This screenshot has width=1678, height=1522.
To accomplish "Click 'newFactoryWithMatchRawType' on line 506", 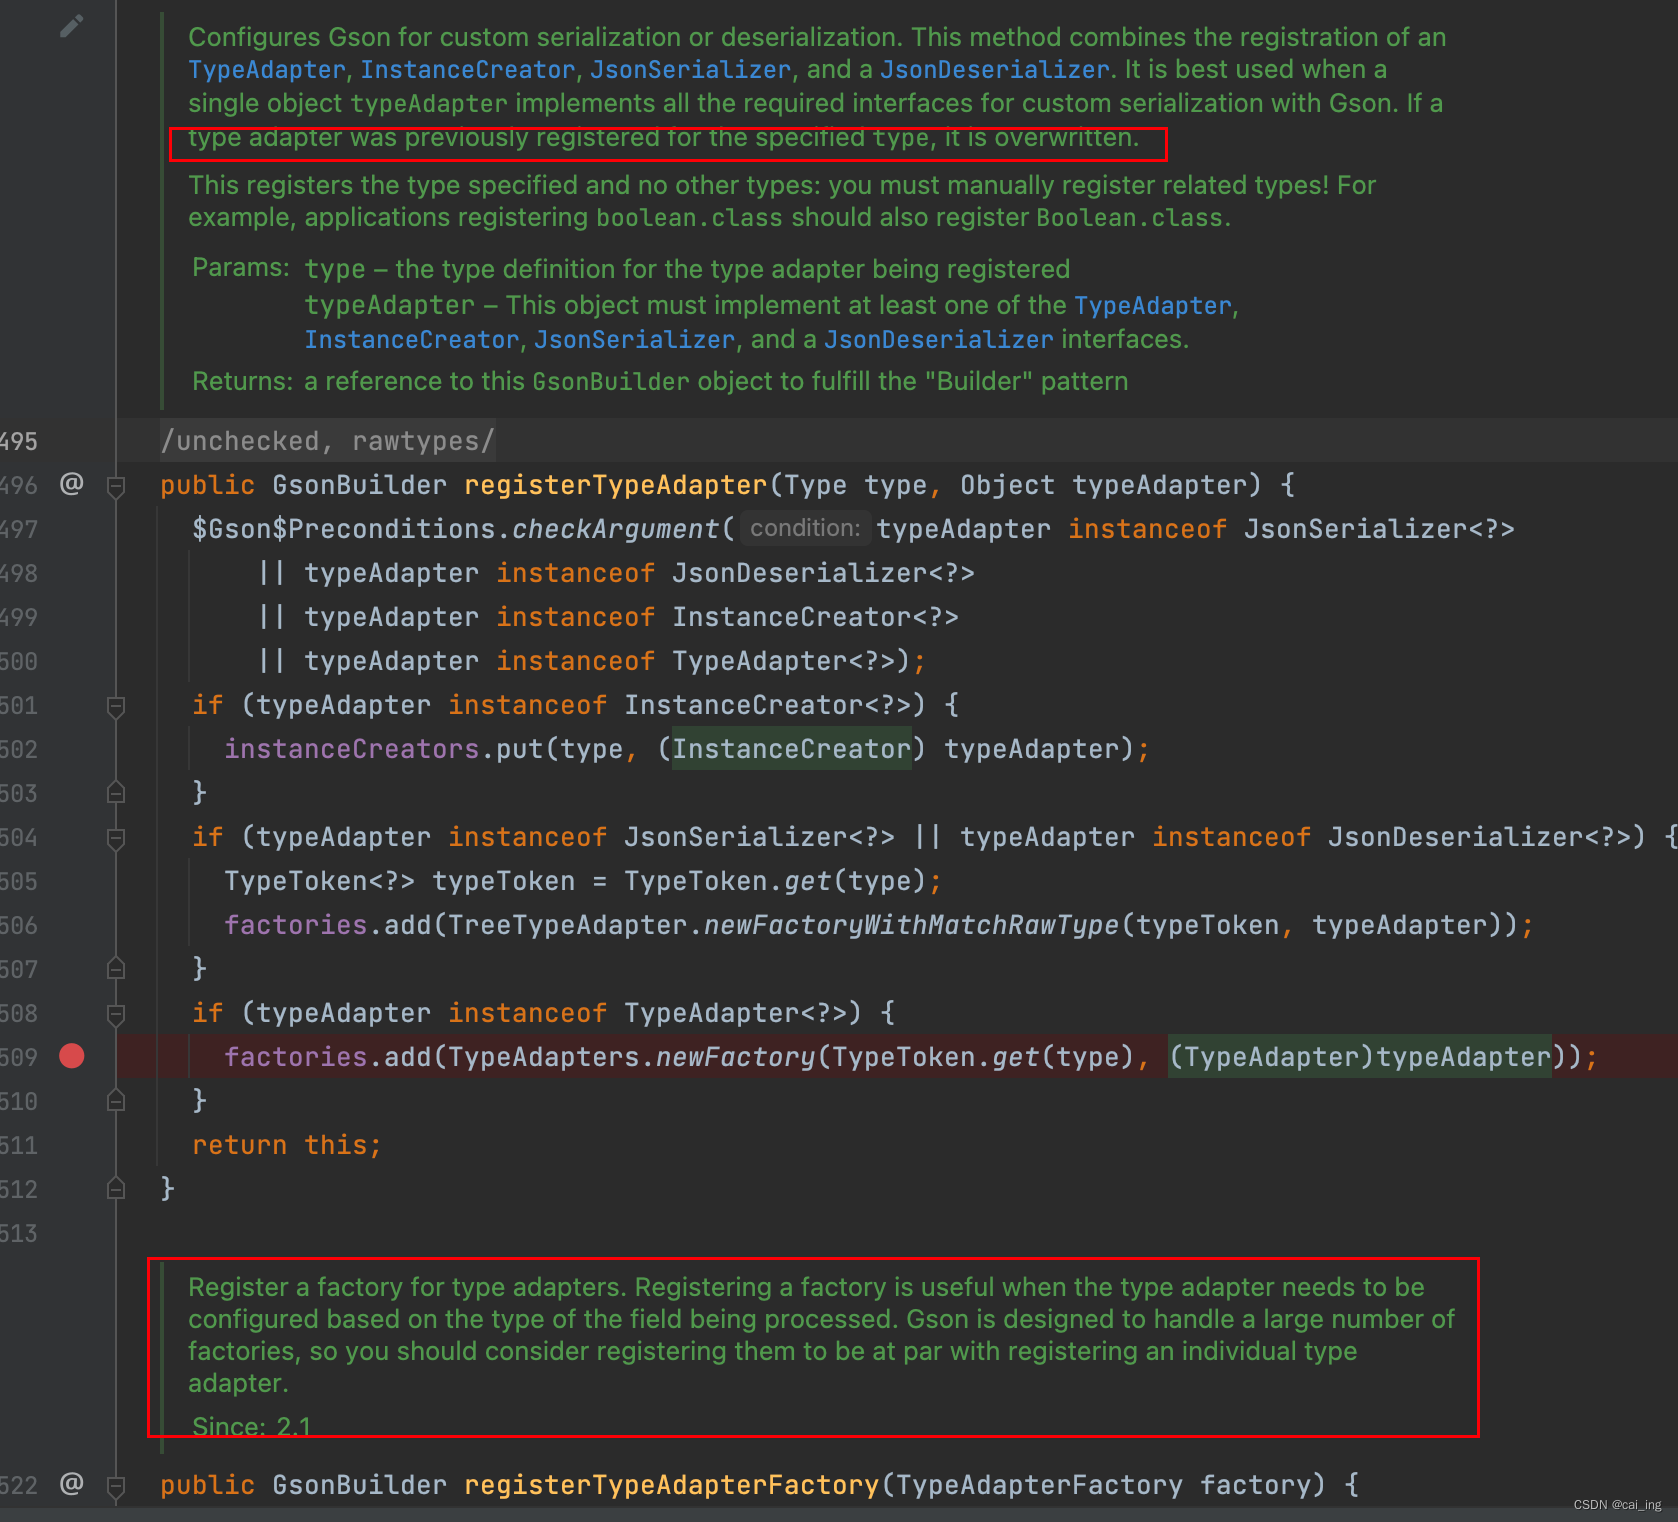I will [911, 925].
